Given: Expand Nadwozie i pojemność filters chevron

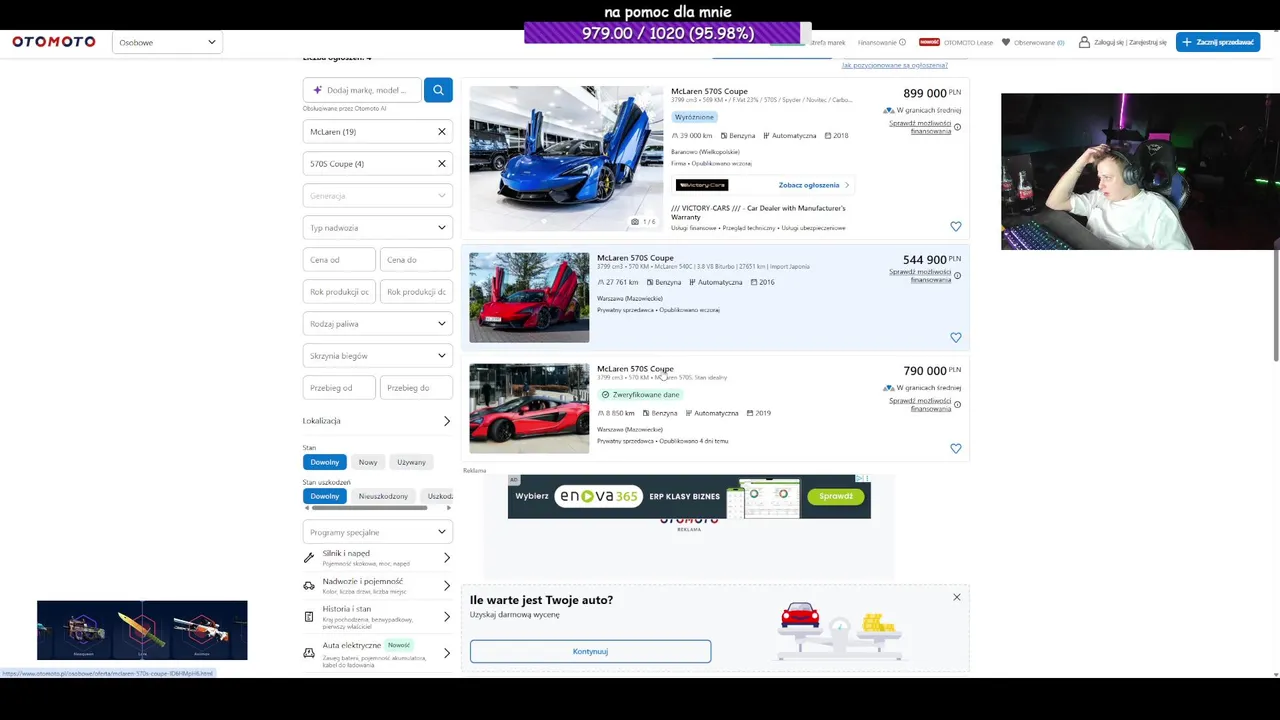Looking at the screenshot, I should click(x=446, y=586).
